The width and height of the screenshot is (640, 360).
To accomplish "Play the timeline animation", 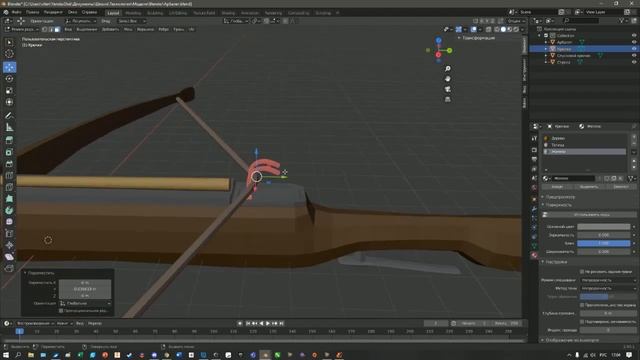I will pyautogui.click(x=268, y=323).
